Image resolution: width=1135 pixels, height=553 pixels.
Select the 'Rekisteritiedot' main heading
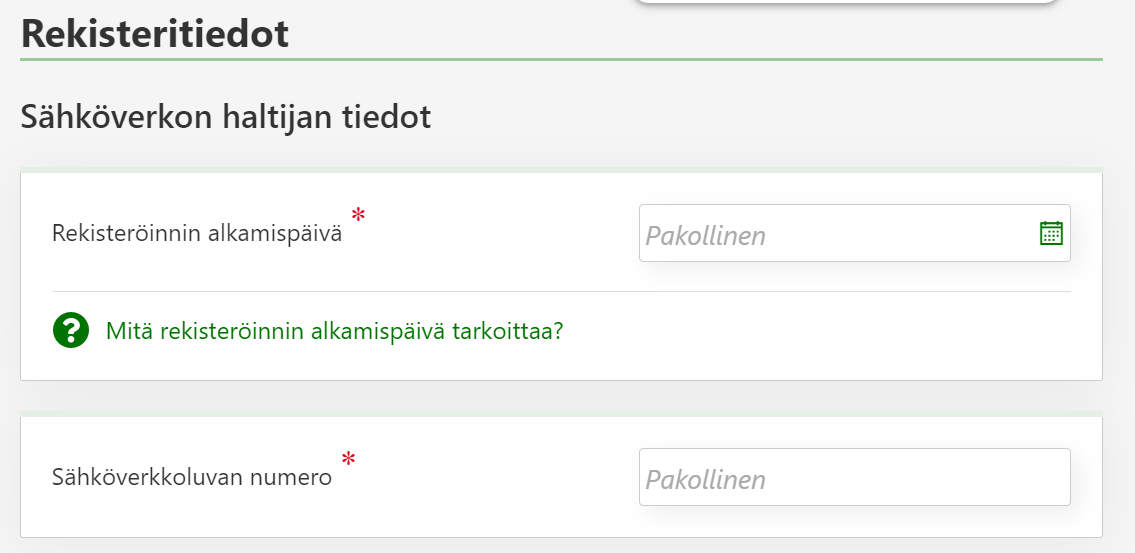pyautogui.click(x=155, y=34)
